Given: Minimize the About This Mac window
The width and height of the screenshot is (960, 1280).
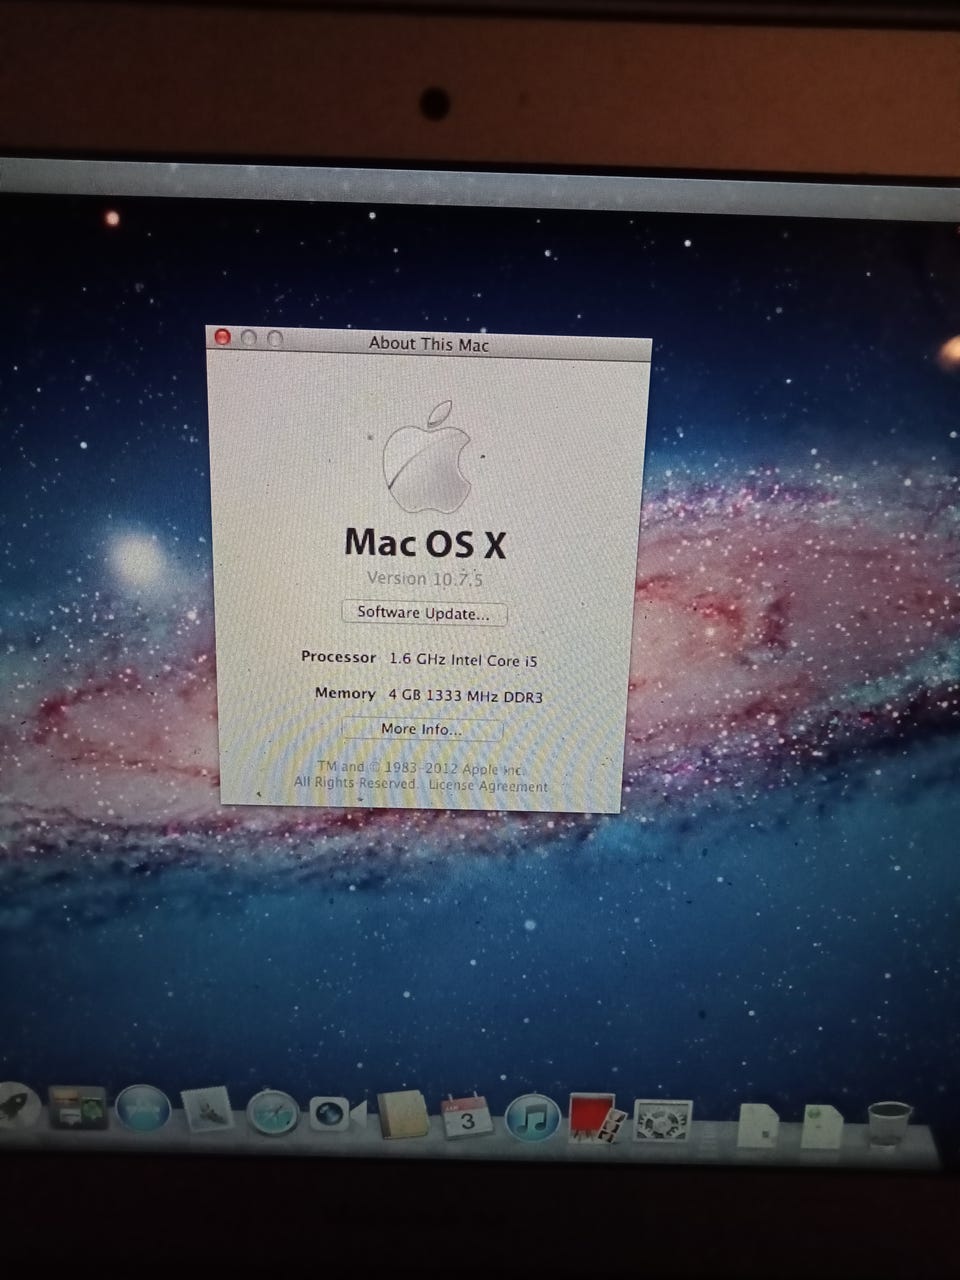Looking at the screenshot, I should 249,339.
